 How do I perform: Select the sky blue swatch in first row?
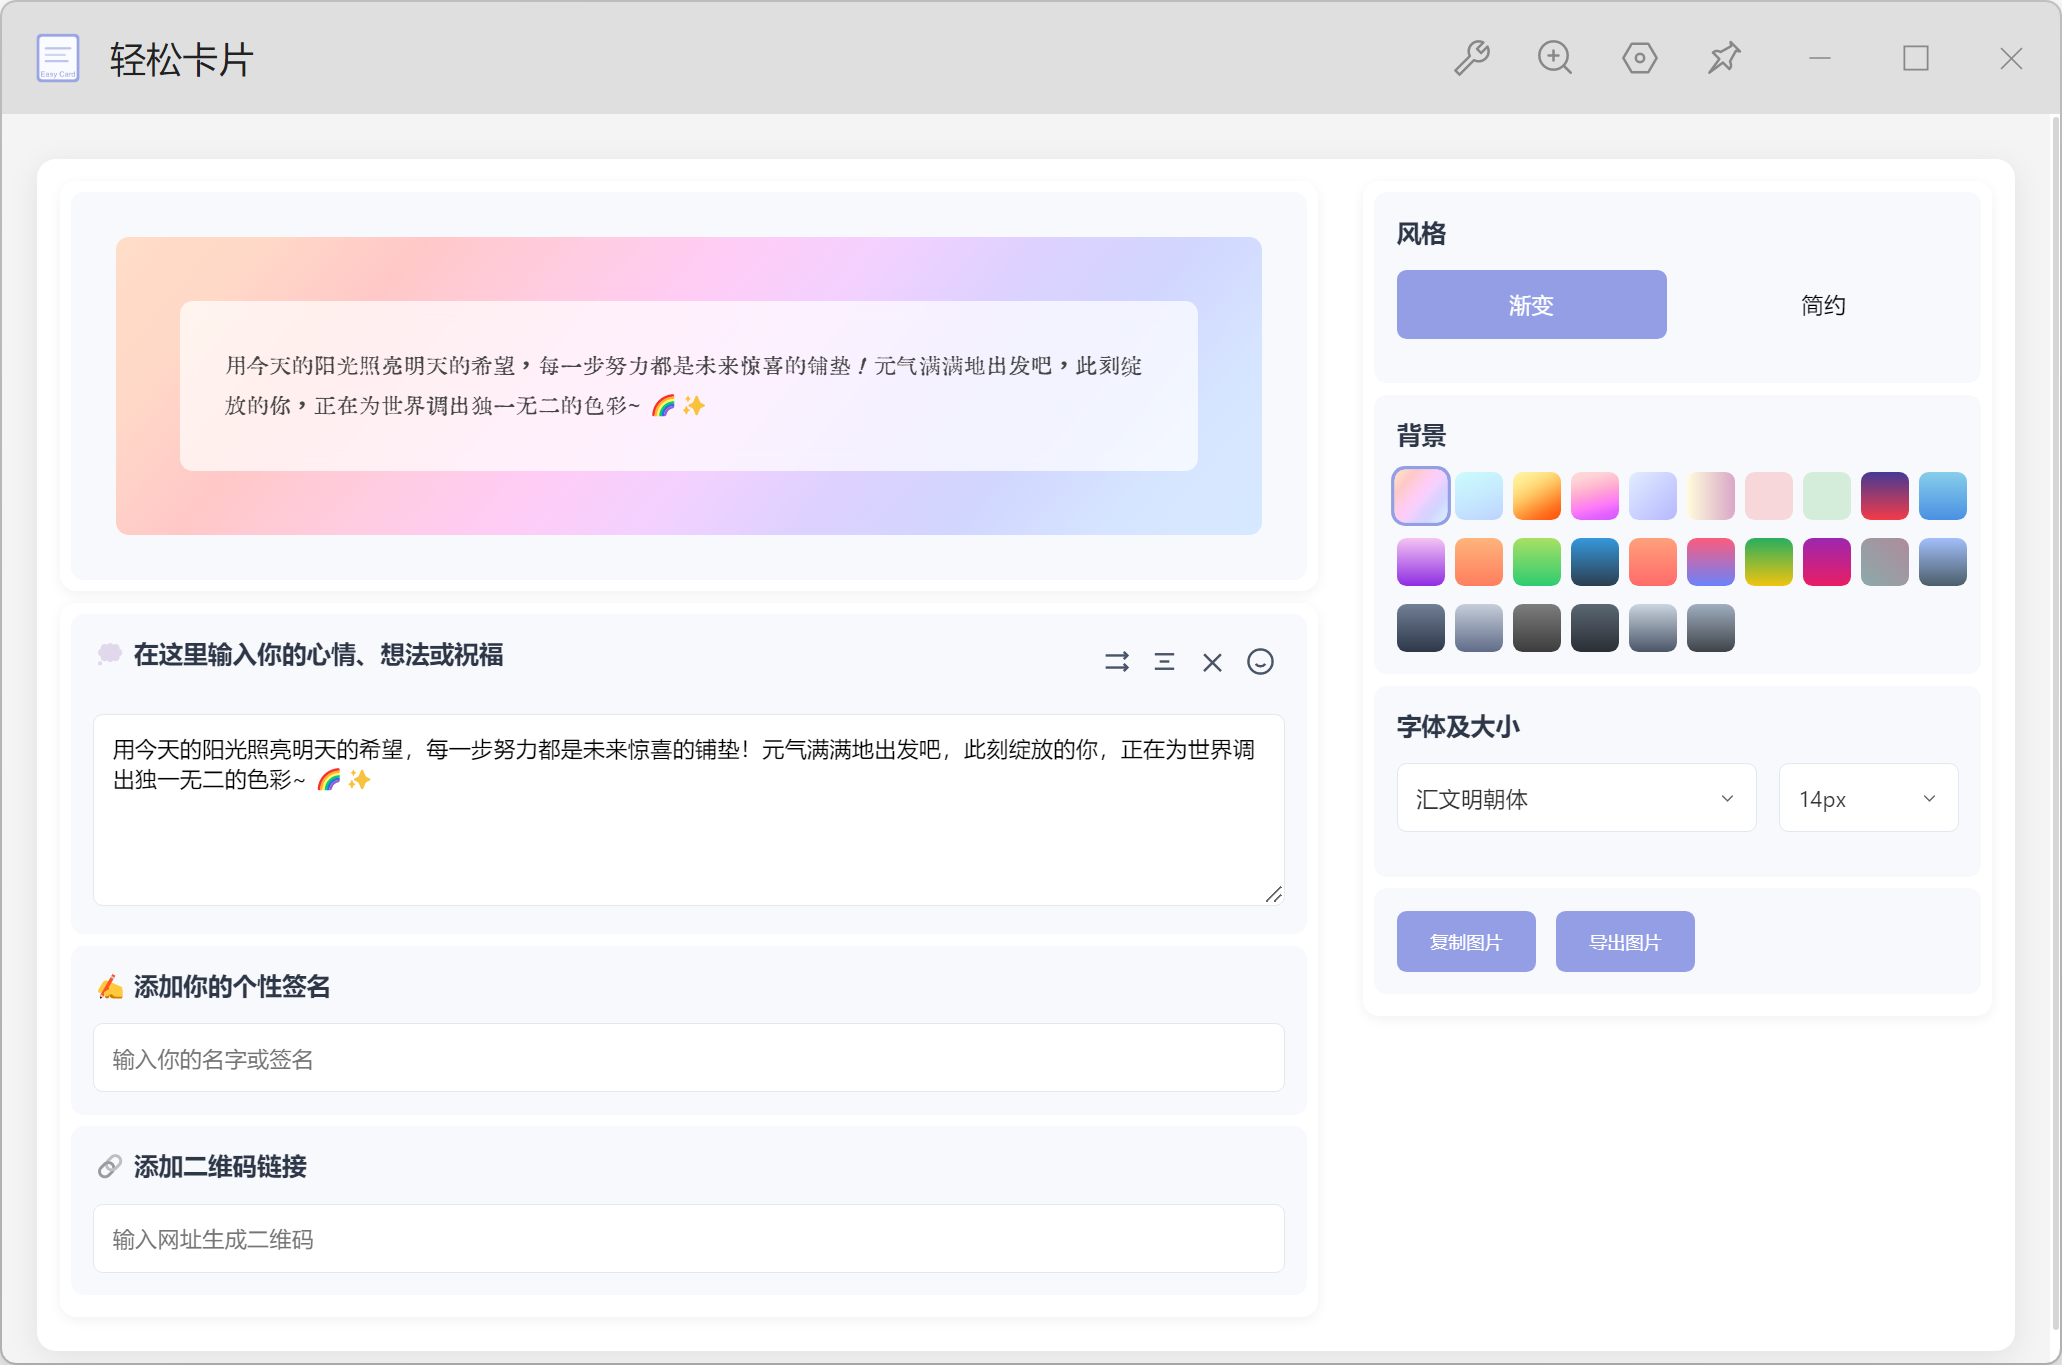pos(1943,496)
